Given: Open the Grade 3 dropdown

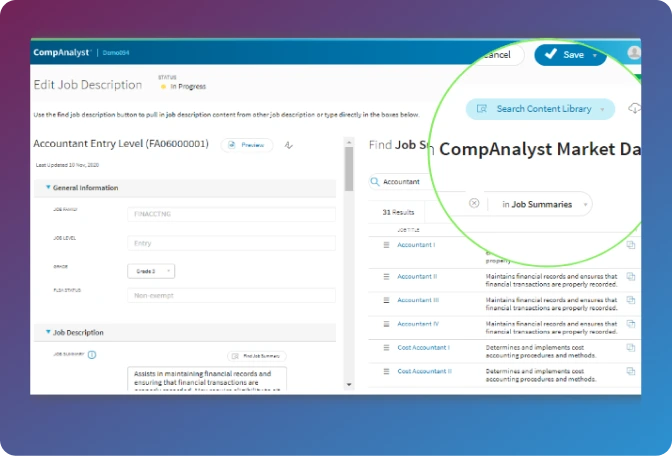Looking at the screenshot, I should (x=151, y=271).
